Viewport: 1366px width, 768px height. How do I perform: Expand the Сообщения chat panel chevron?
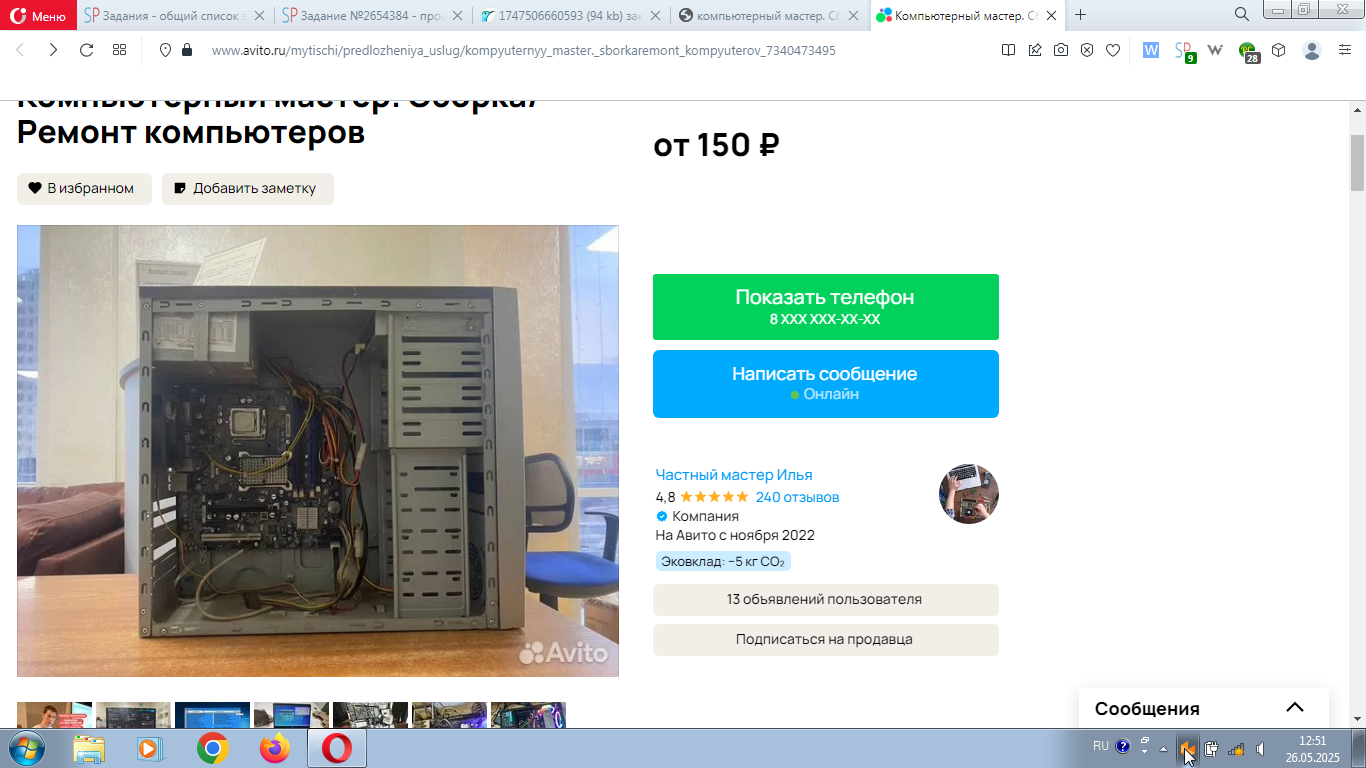[x=1295, y=707]
